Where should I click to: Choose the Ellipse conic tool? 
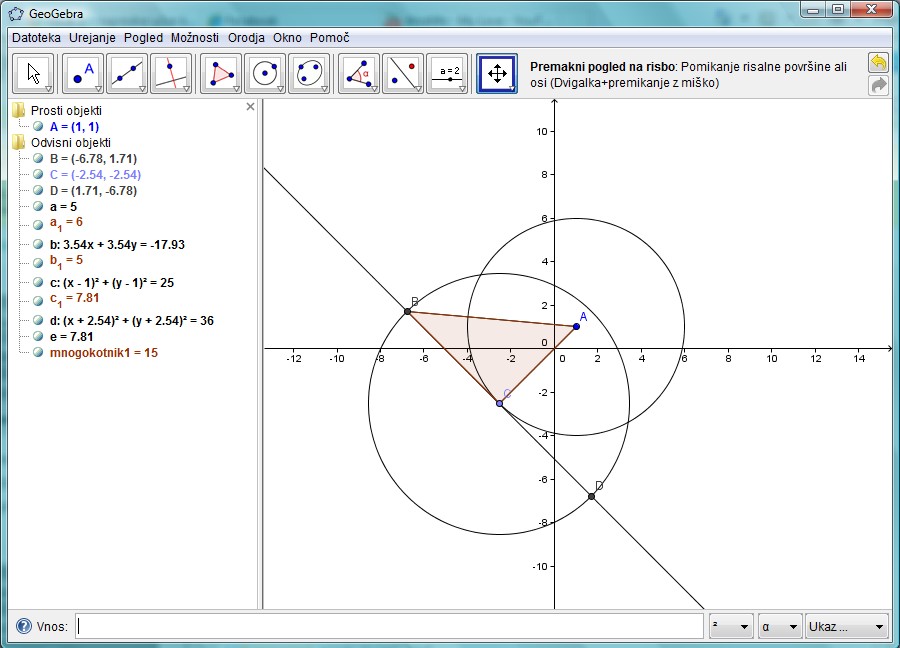[309, 73]
